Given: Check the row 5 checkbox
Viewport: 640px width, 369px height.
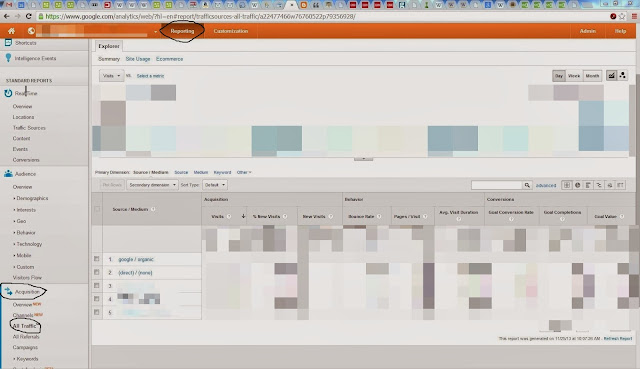Looking at the screenshot, I should (x=97, y=312).
